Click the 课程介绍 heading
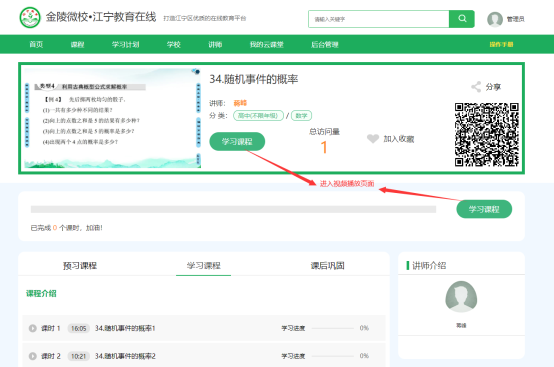The image size is (554, 367). tap(41, 294)
